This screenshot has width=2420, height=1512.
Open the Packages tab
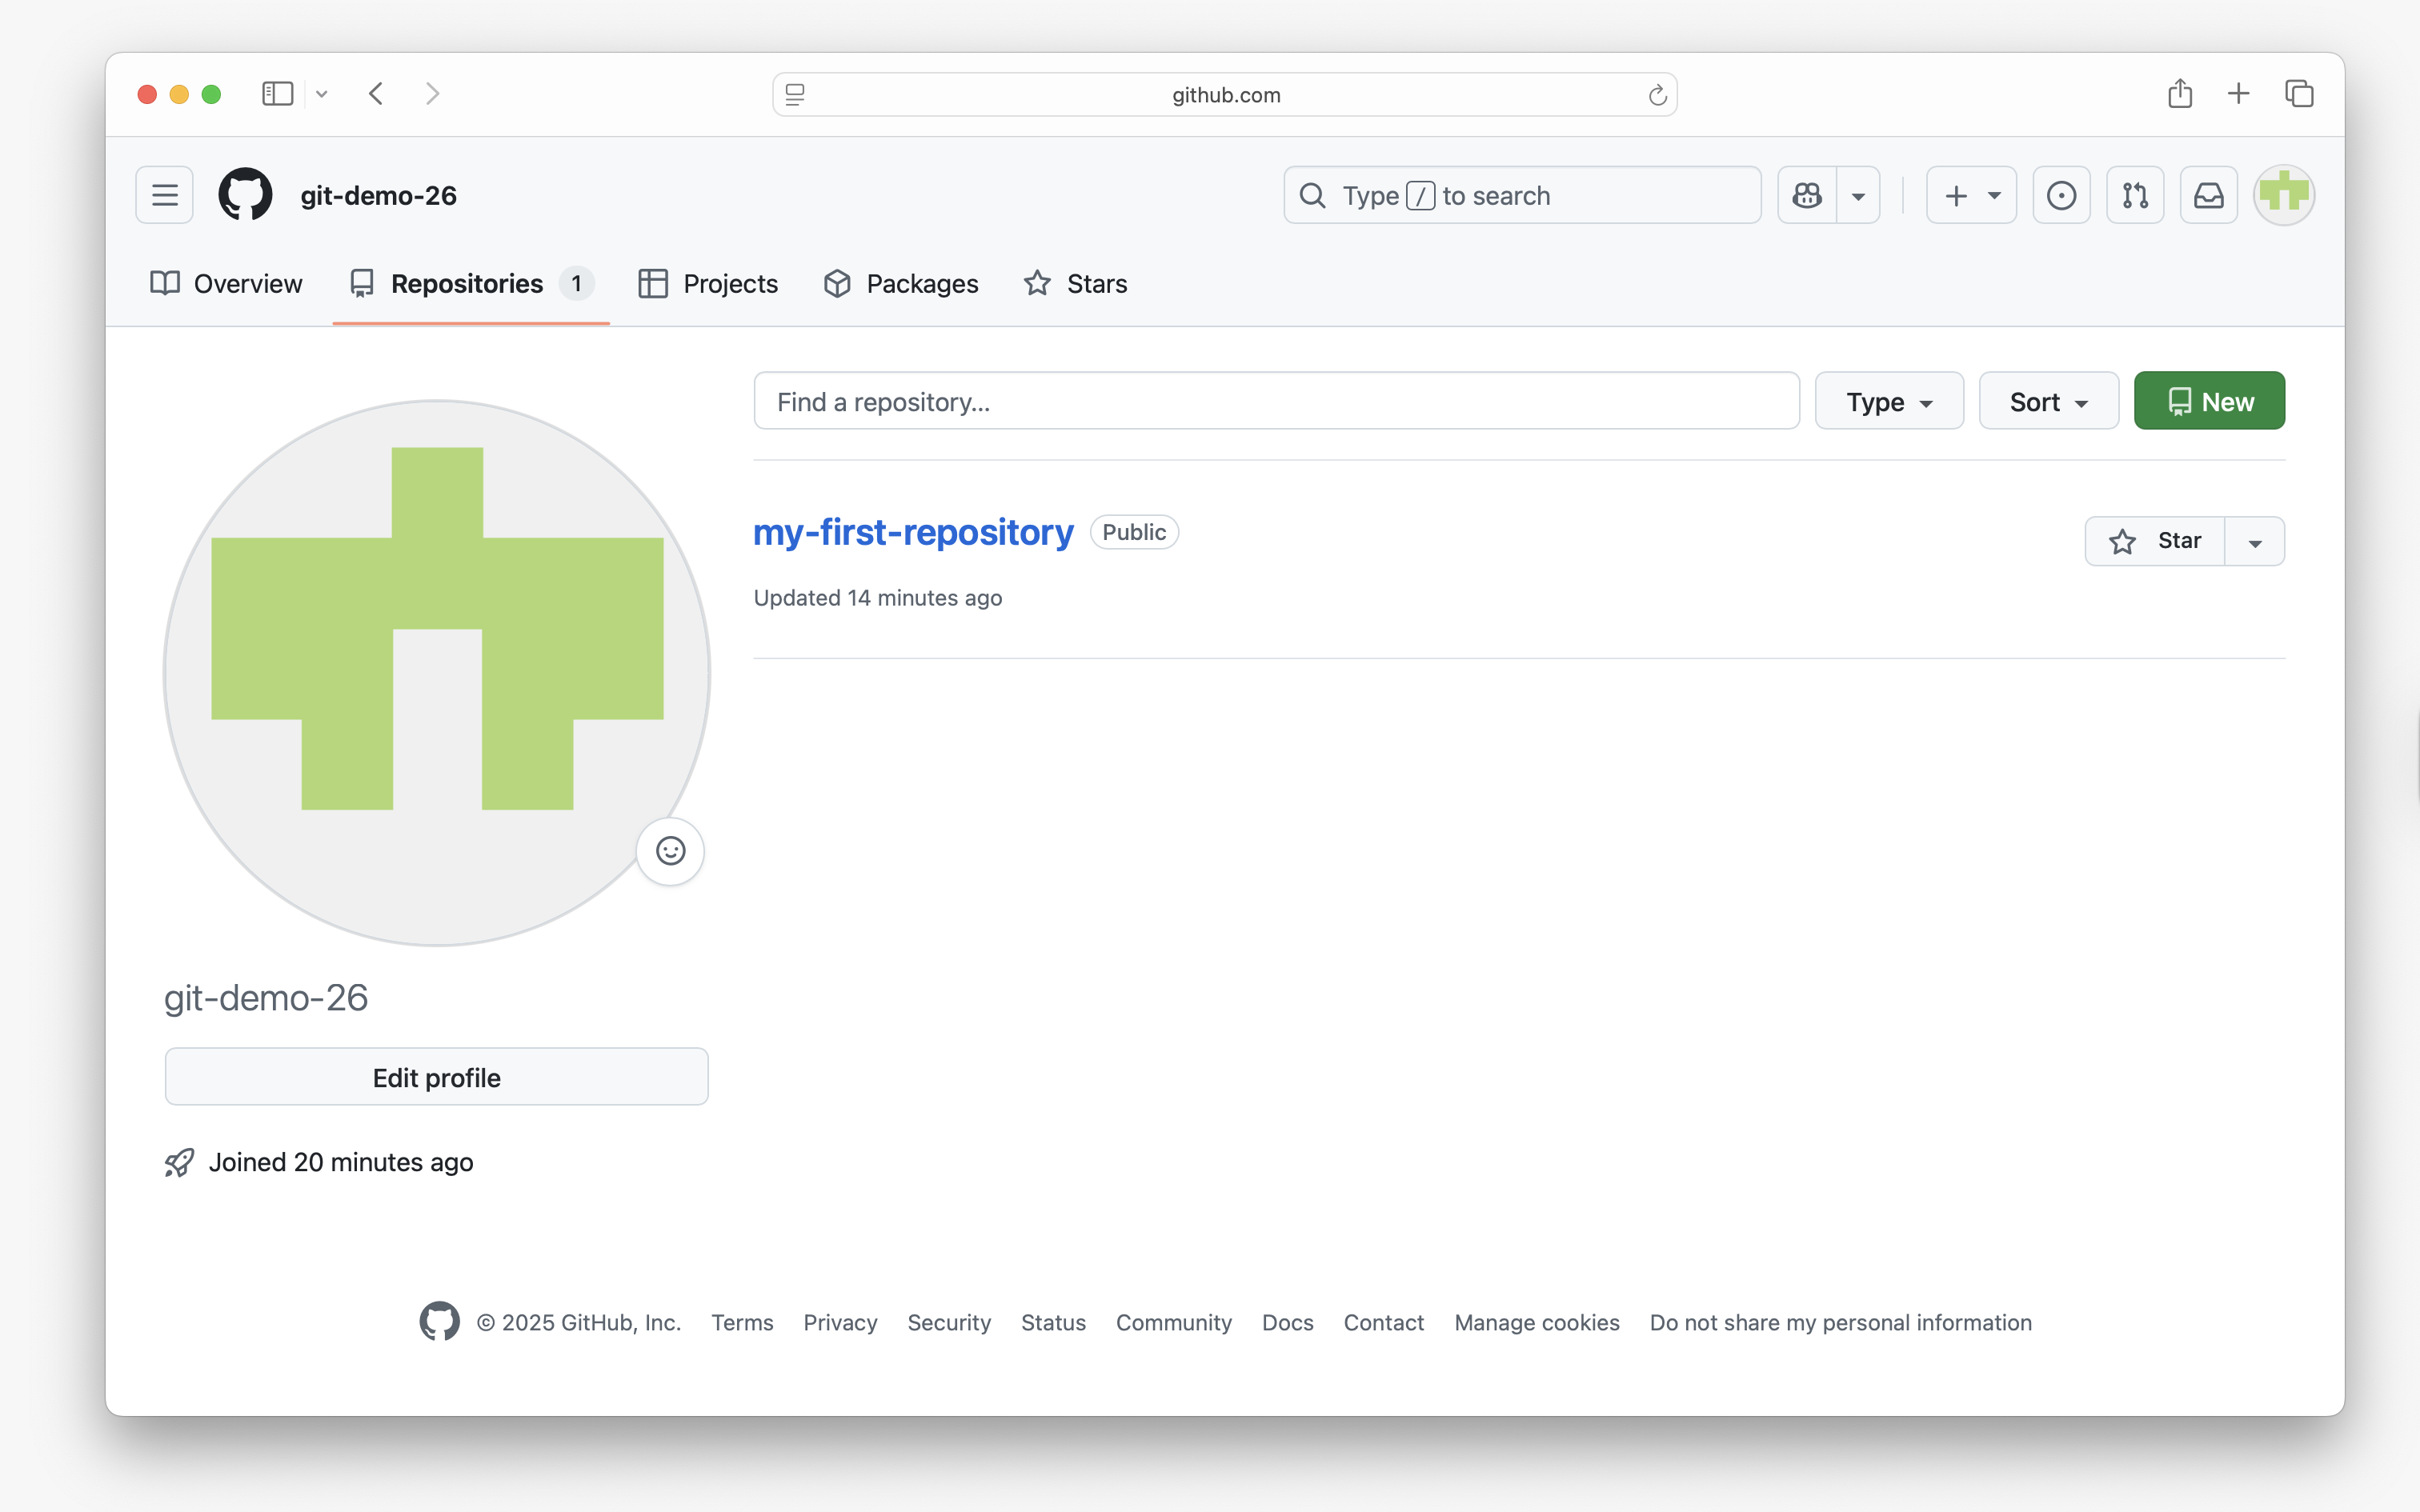[x=921, y=283]
